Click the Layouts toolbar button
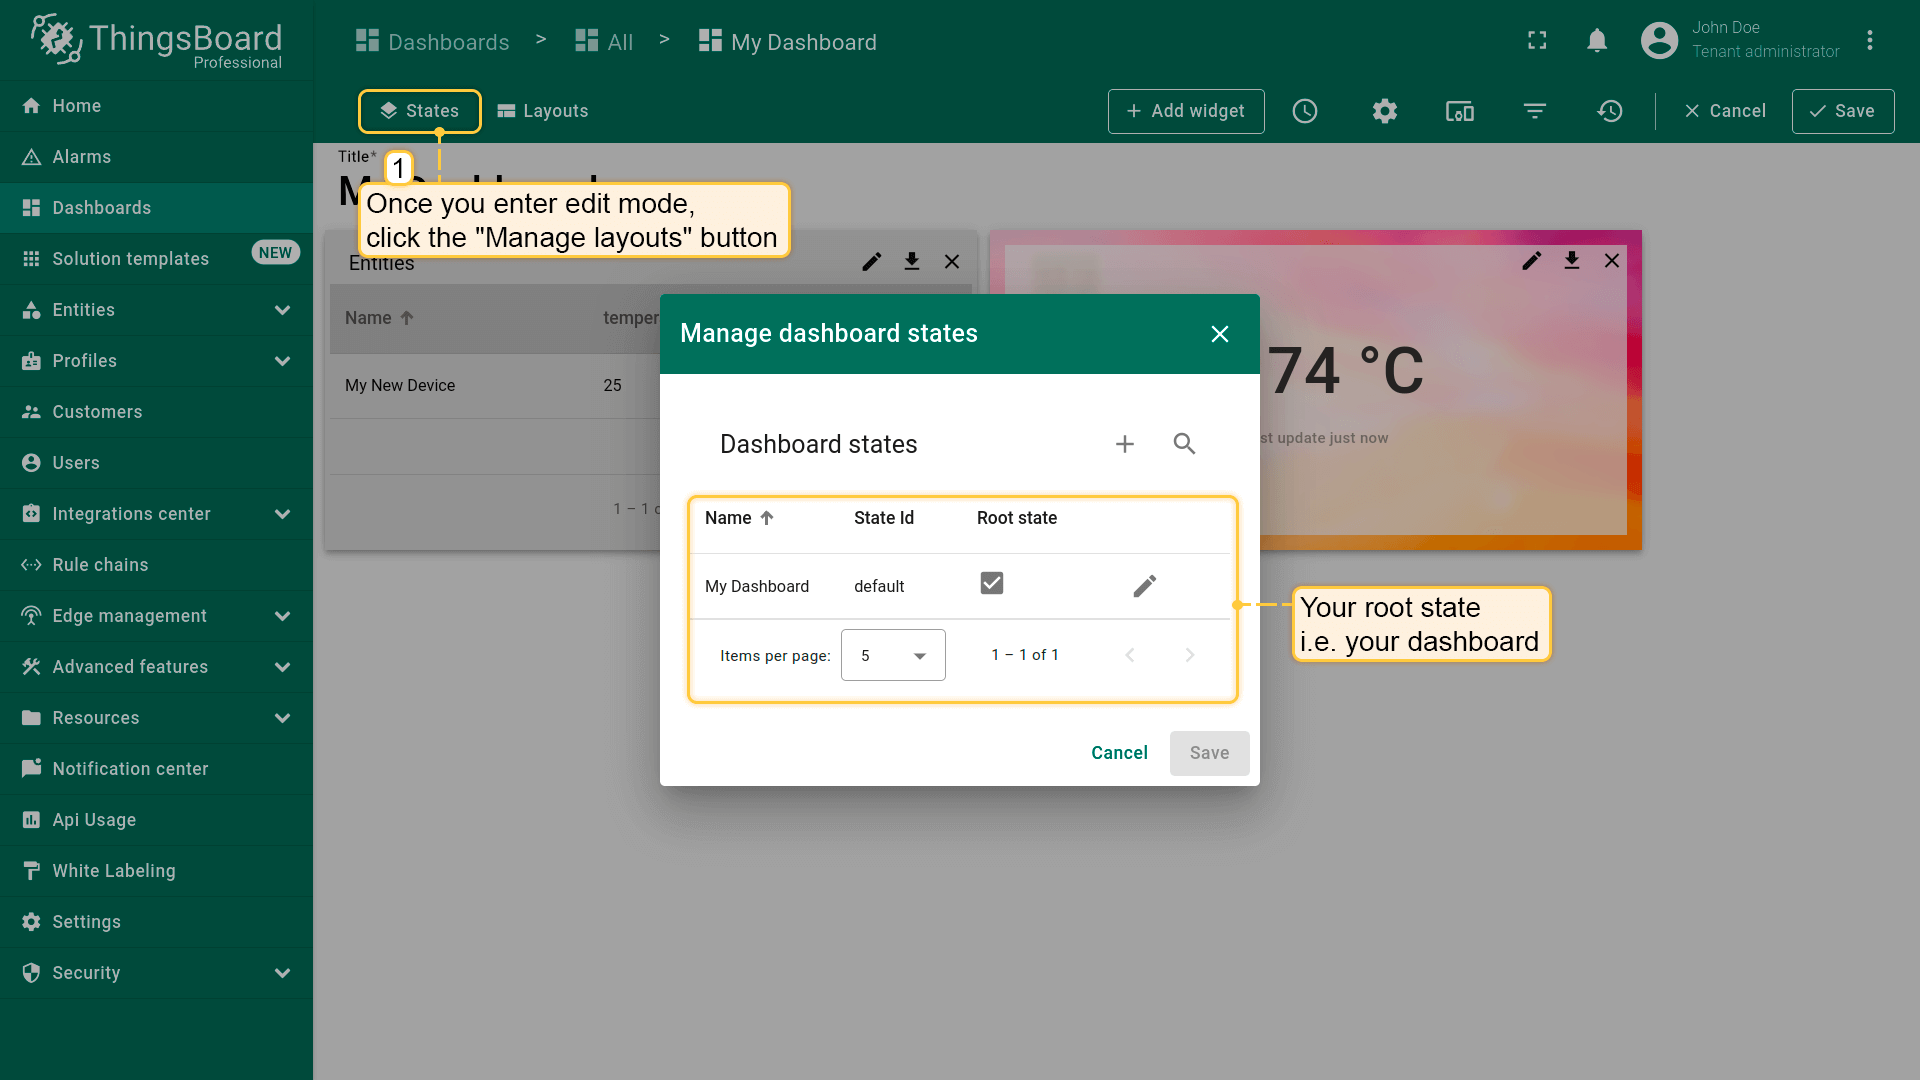This screenshot has height=1080, width=1920. pos(543,111)
